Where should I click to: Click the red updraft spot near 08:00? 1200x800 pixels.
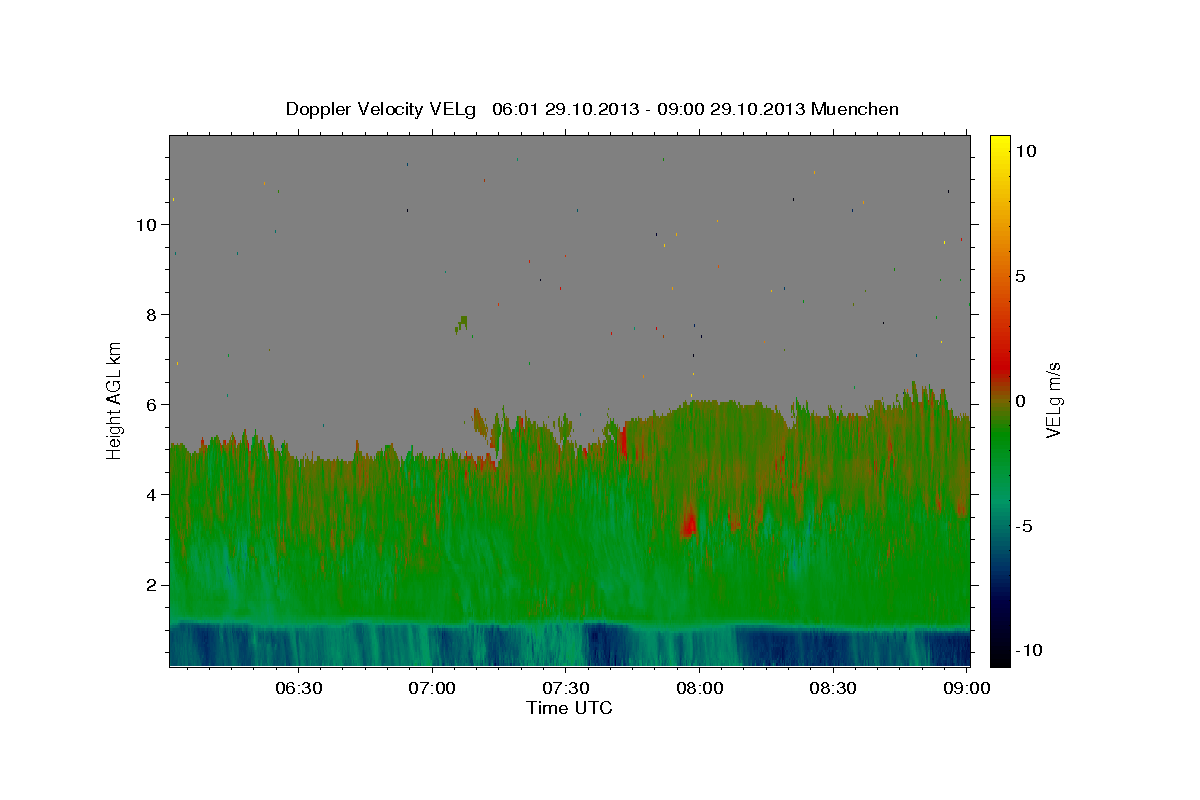coord(688,523)
